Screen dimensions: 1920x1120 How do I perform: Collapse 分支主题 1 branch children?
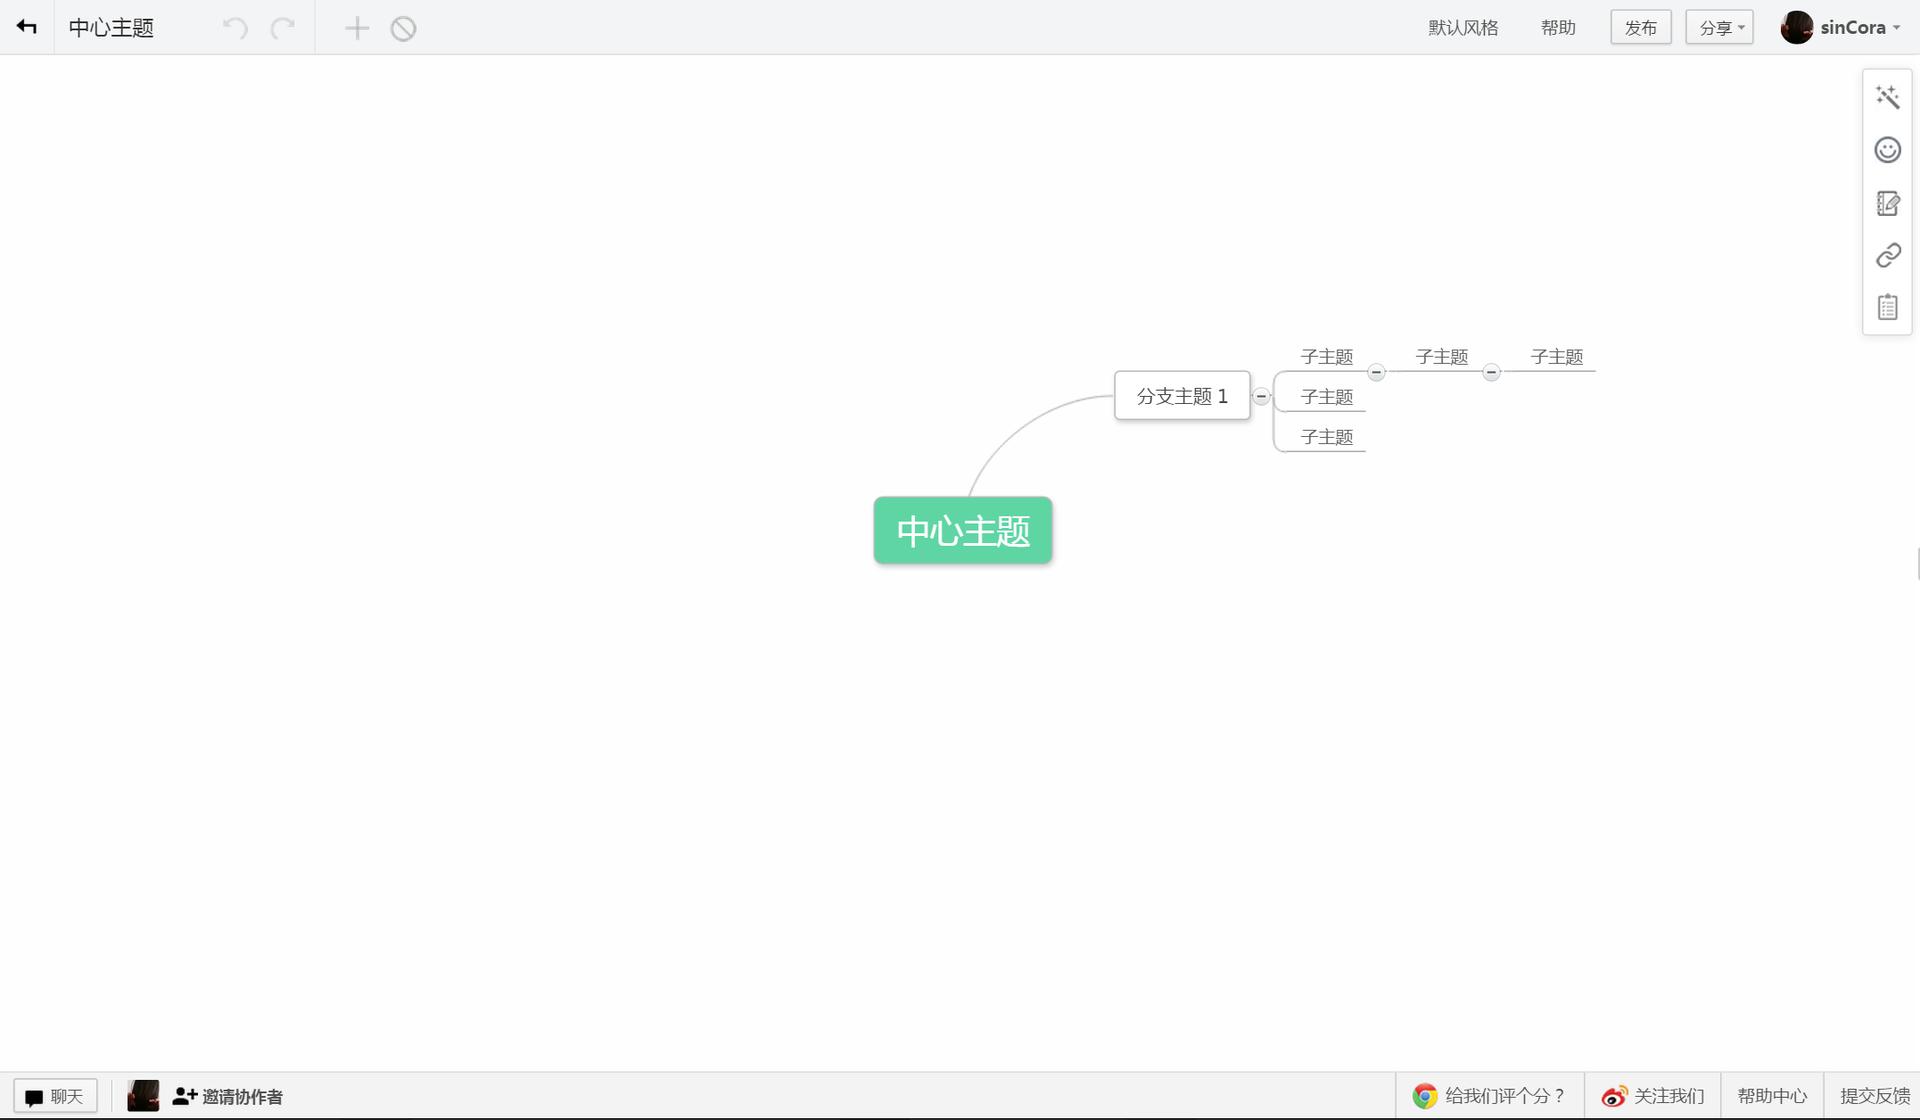tap(1261, 397)
